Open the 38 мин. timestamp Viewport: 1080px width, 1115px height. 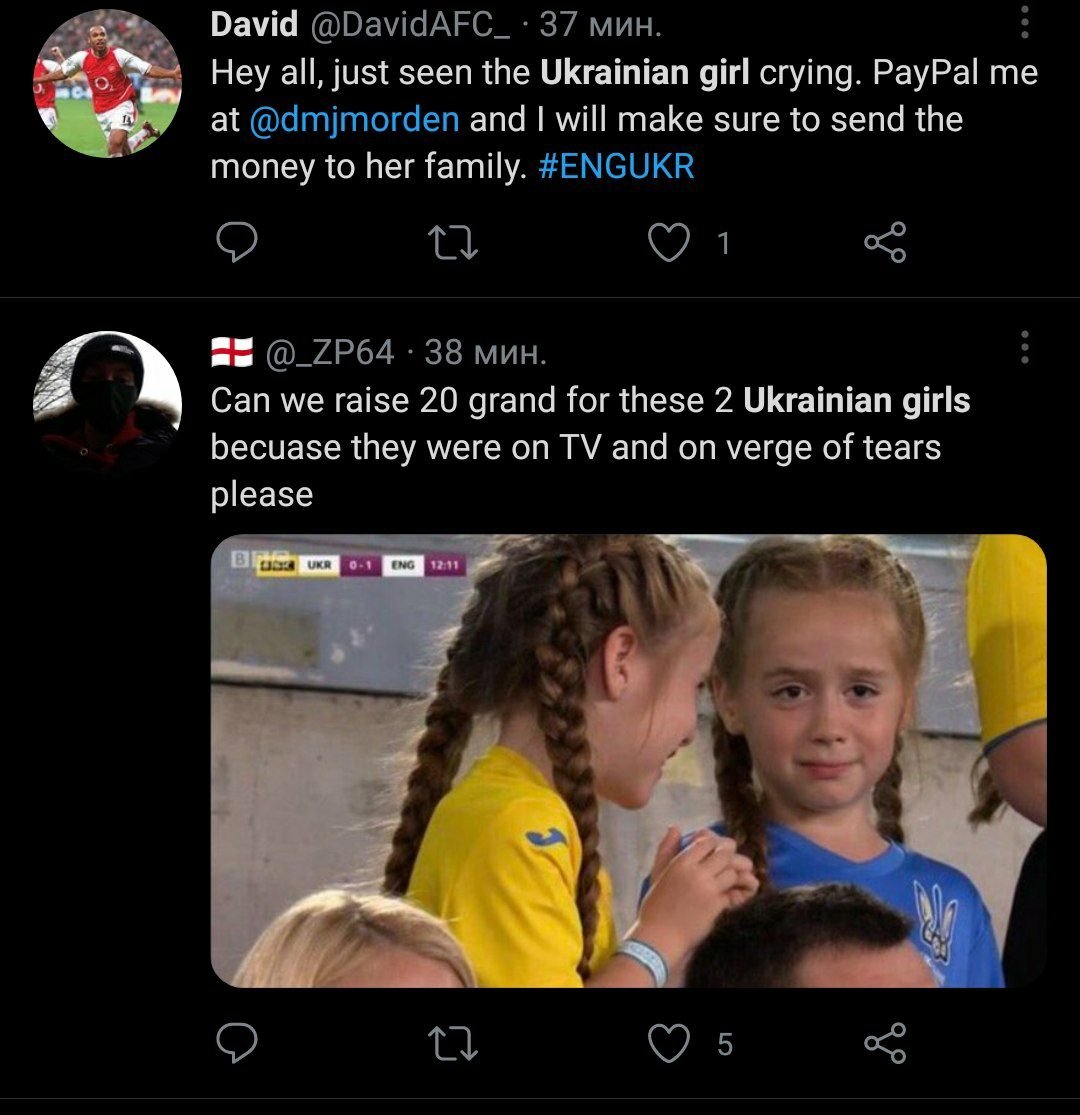coord(486,353)
